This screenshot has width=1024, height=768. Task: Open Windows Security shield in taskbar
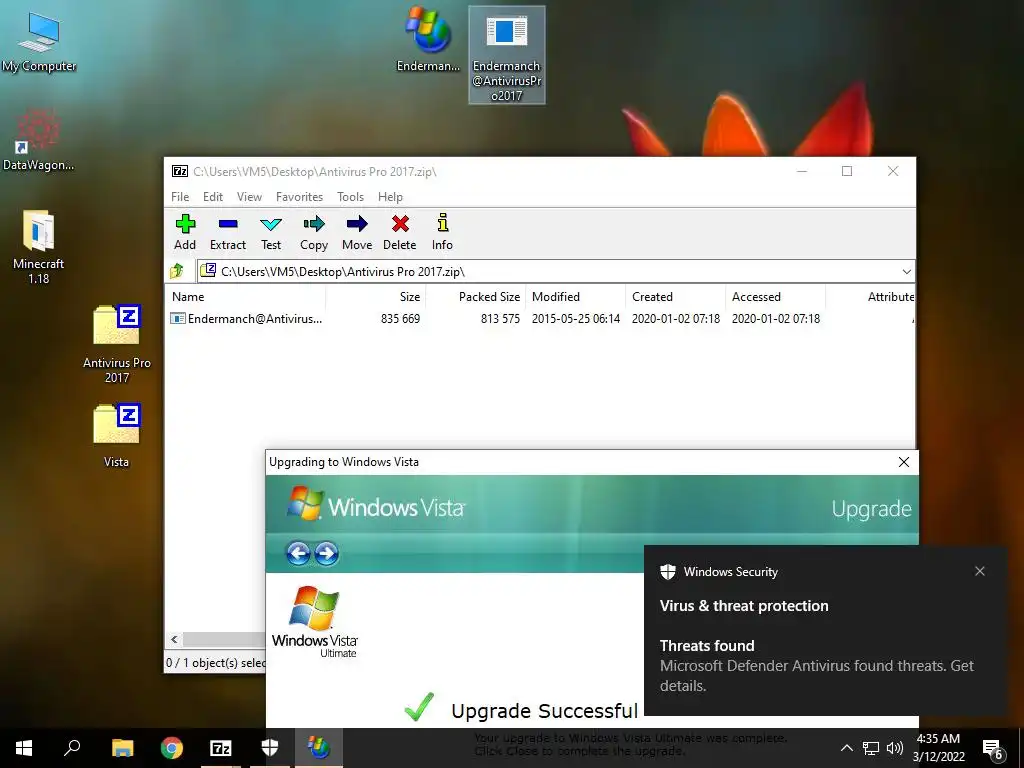[x=270, y=748]
